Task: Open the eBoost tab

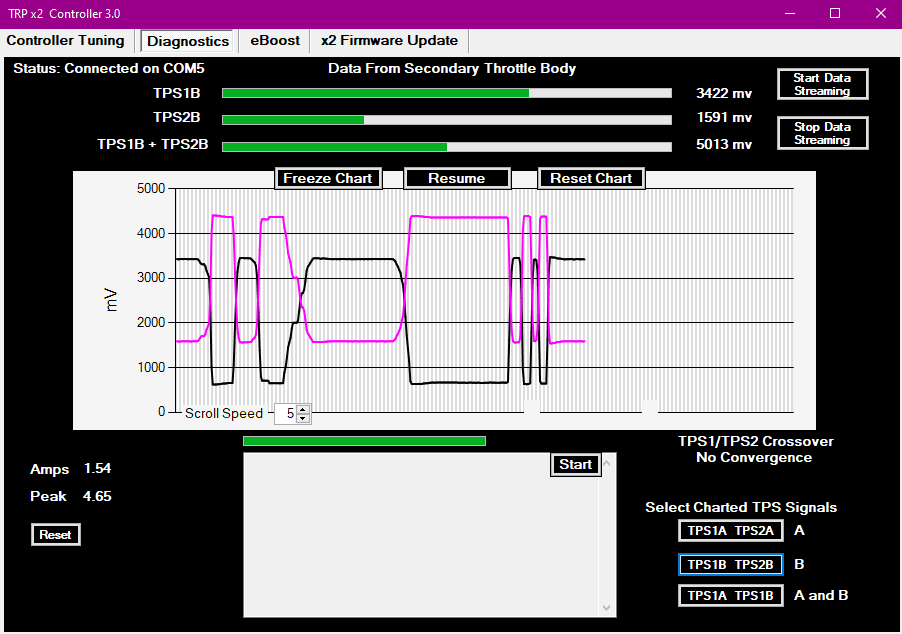Action: (275, 41)
